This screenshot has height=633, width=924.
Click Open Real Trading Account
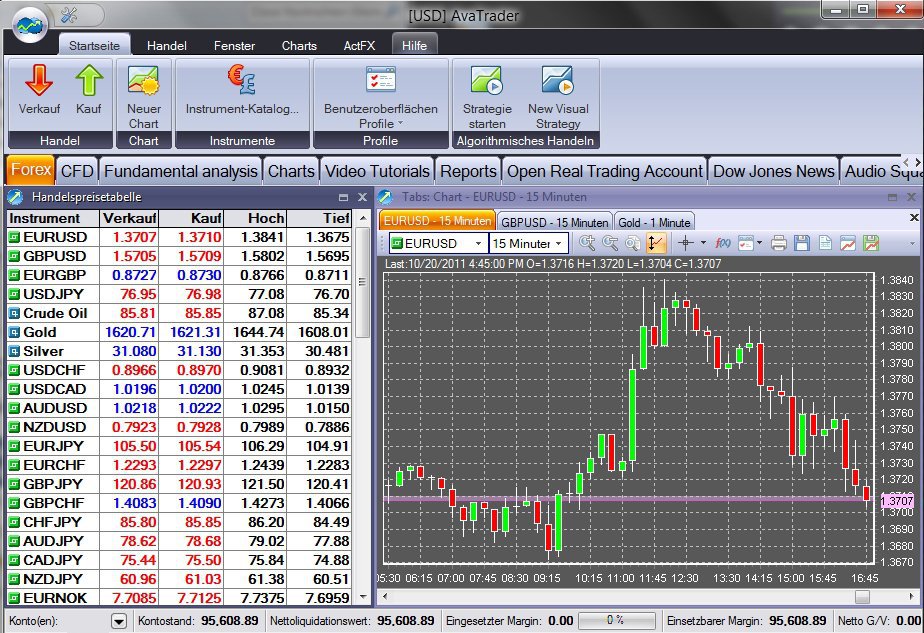[605, 171]
